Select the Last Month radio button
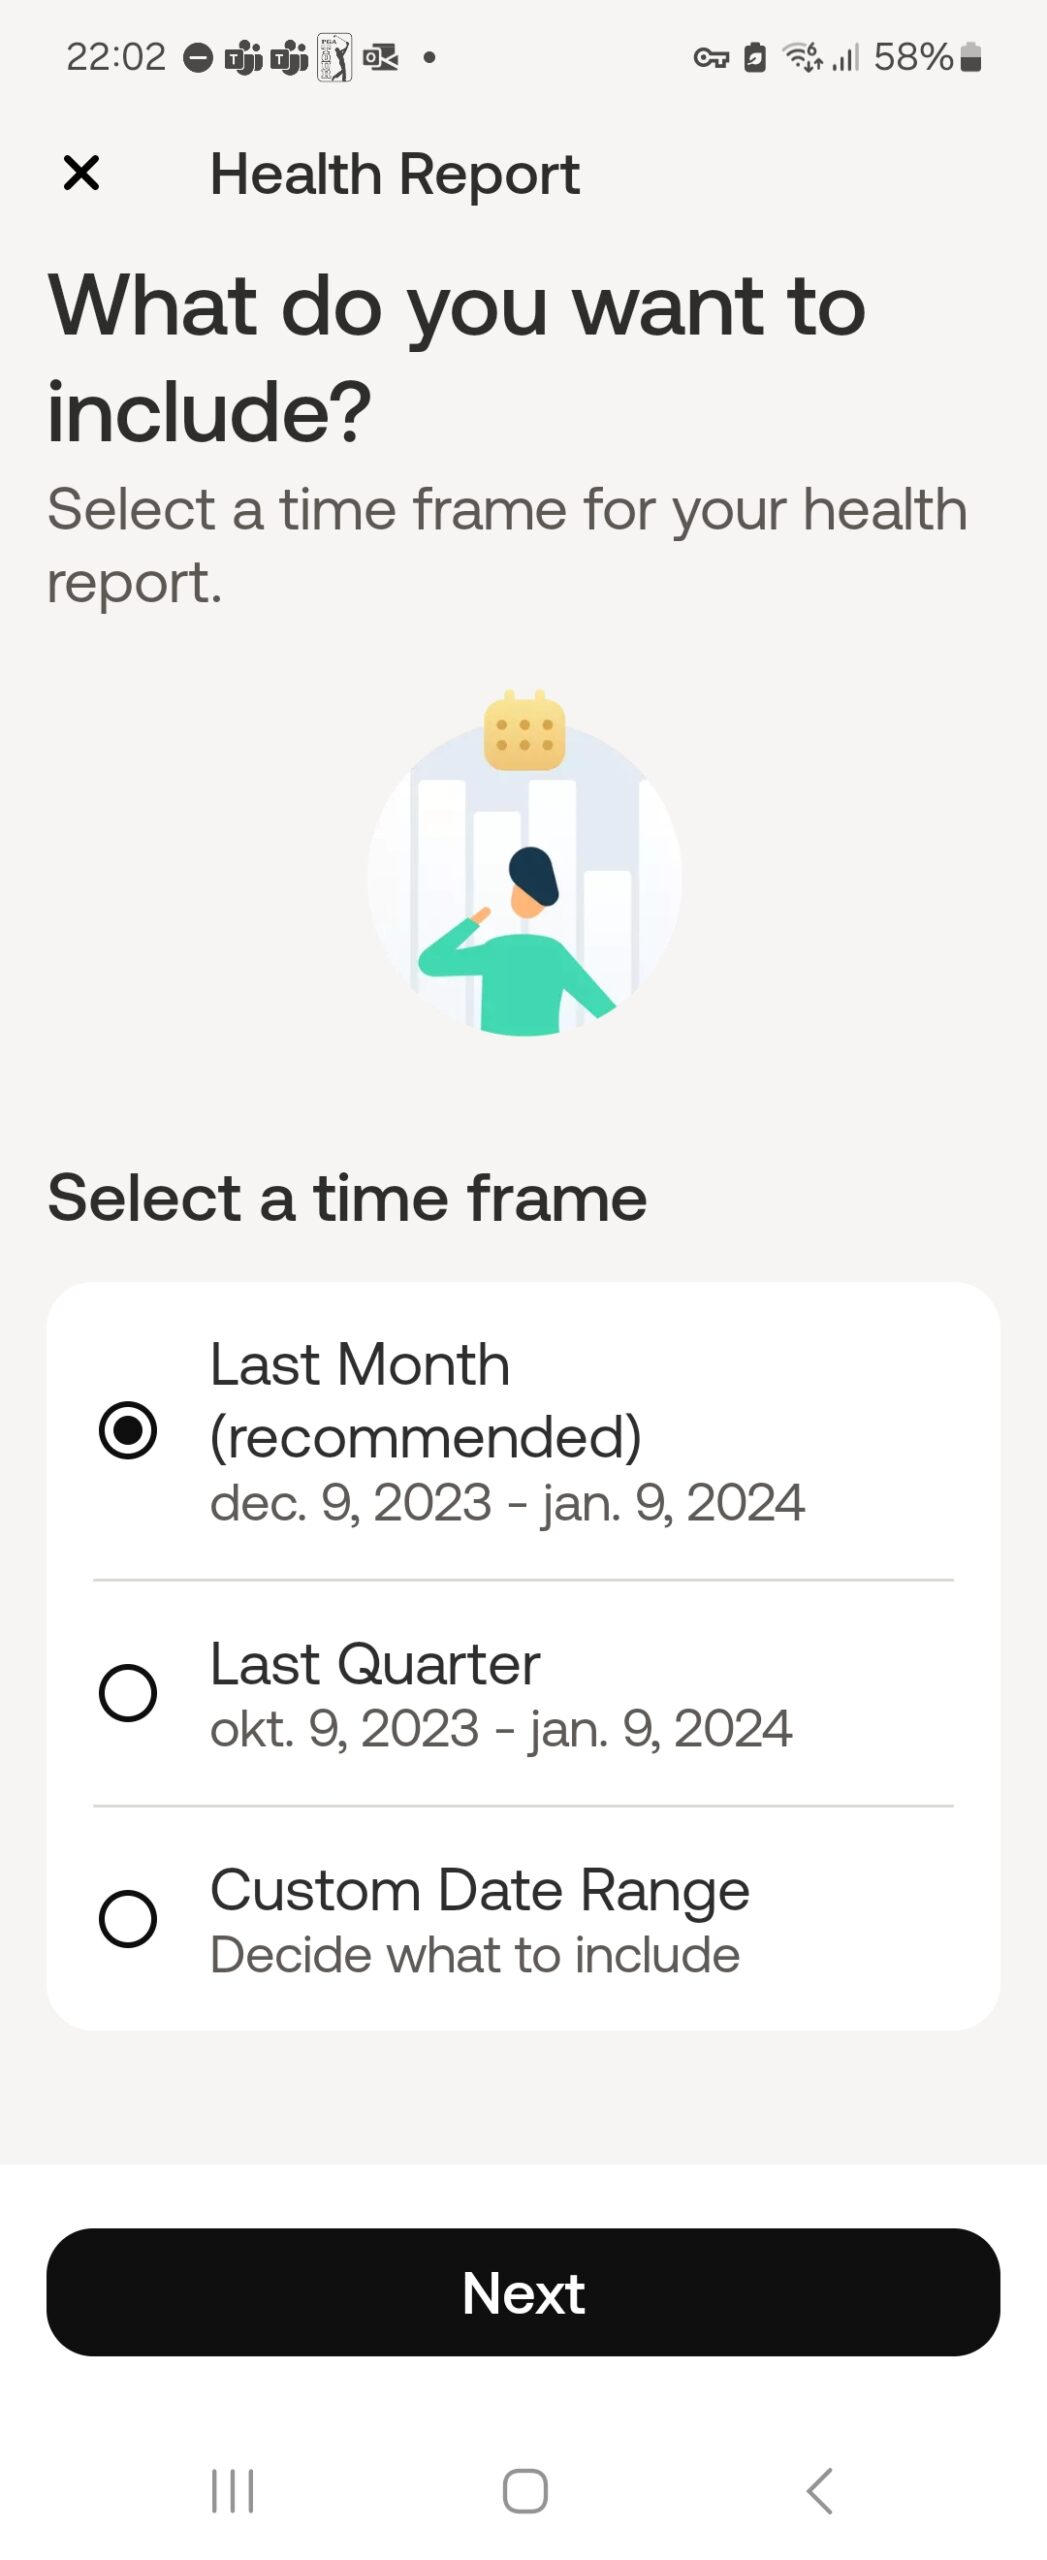 click(x=128, y=1430)
